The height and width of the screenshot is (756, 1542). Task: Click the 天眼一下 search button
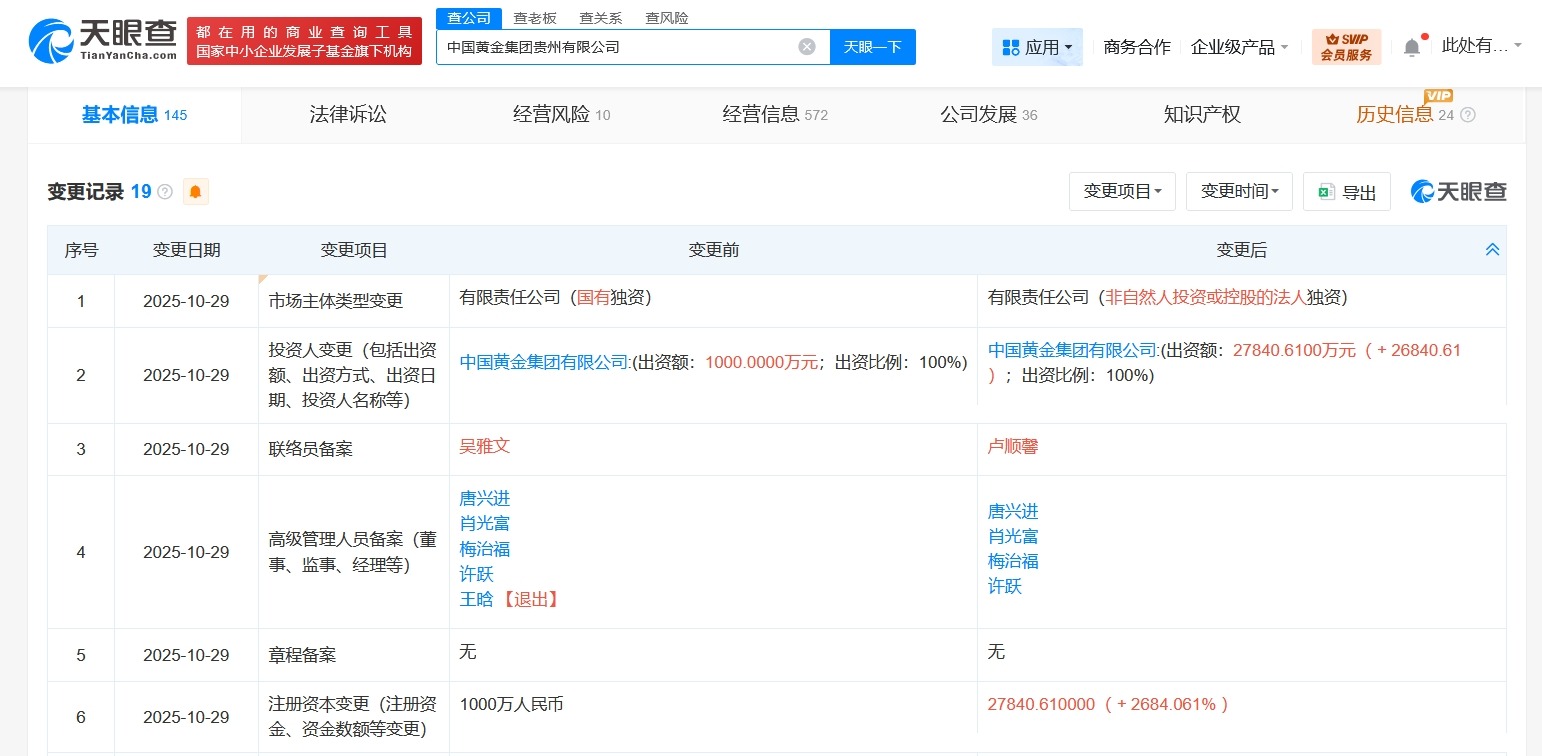point(872,46)
